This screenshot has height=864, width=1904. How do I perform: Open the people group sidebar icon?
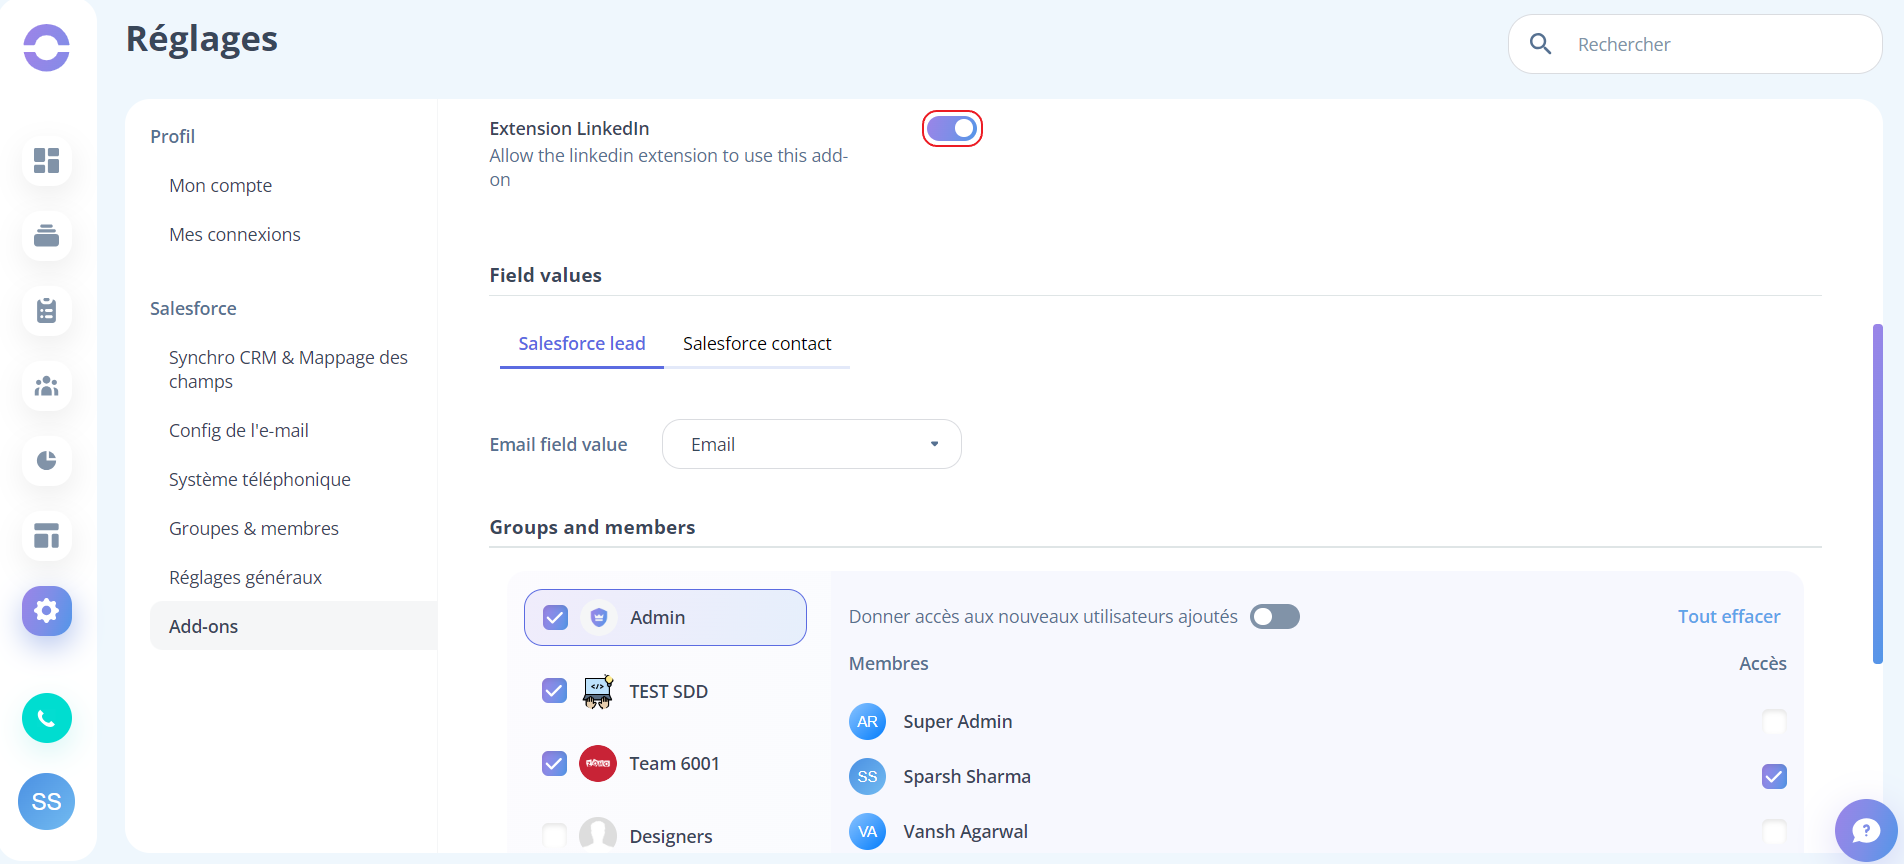(x=46, y=386)
